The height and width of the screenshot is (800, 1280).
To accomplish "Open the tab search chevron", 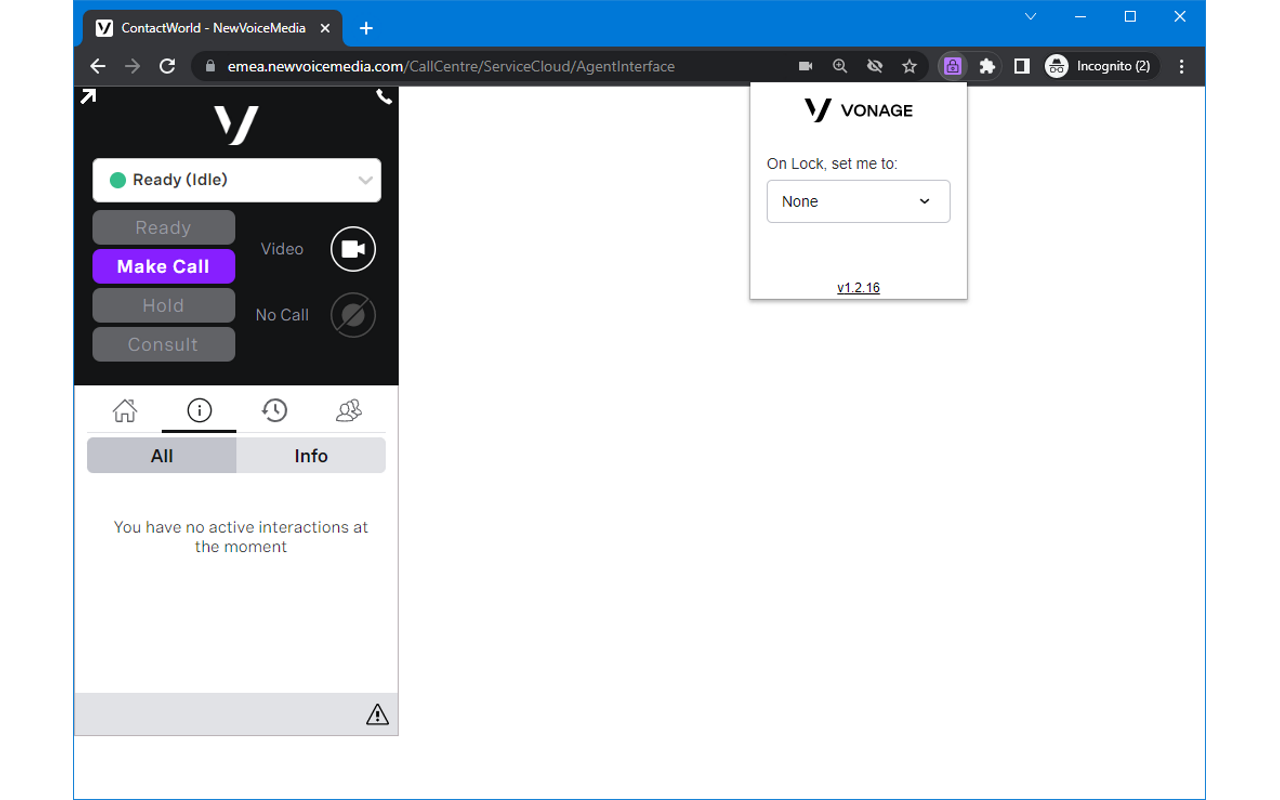I will pyautogui.click(x=1031, y=17).
